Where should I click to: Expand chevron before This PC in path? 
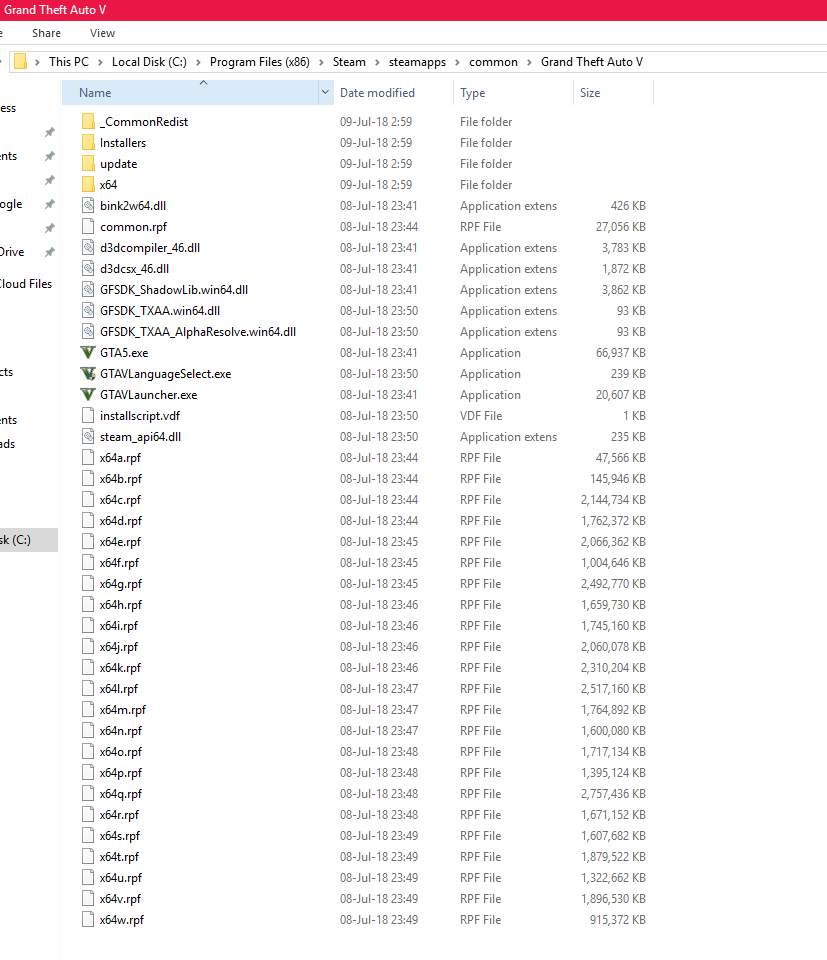(x=37, y=62)
